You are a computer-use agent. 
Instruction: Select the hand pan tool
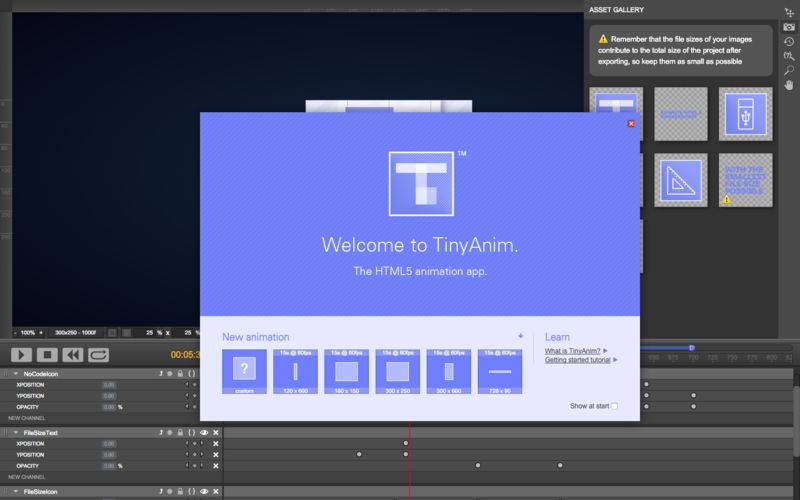tap(789, 85)
